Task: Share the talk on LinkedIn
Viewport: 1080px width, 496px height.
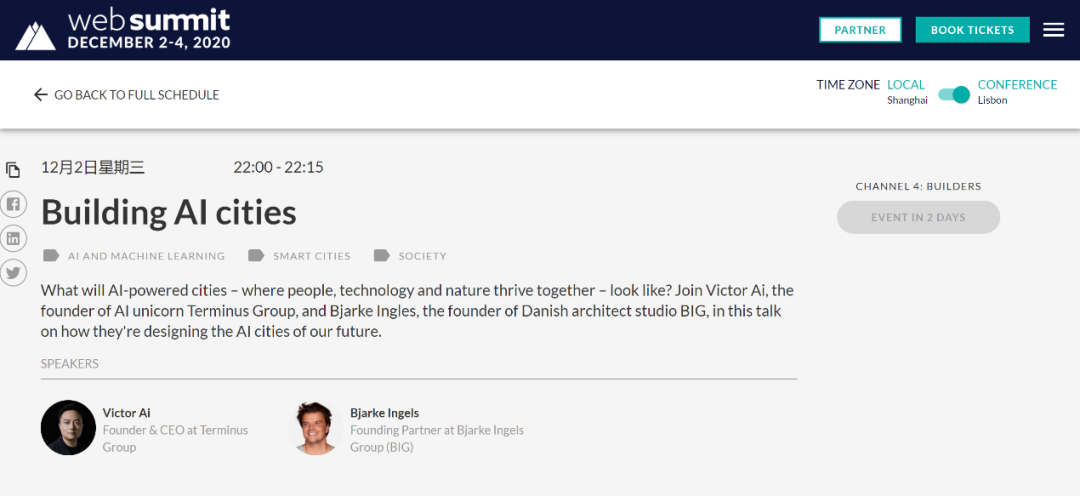Action: click(13, 238)
